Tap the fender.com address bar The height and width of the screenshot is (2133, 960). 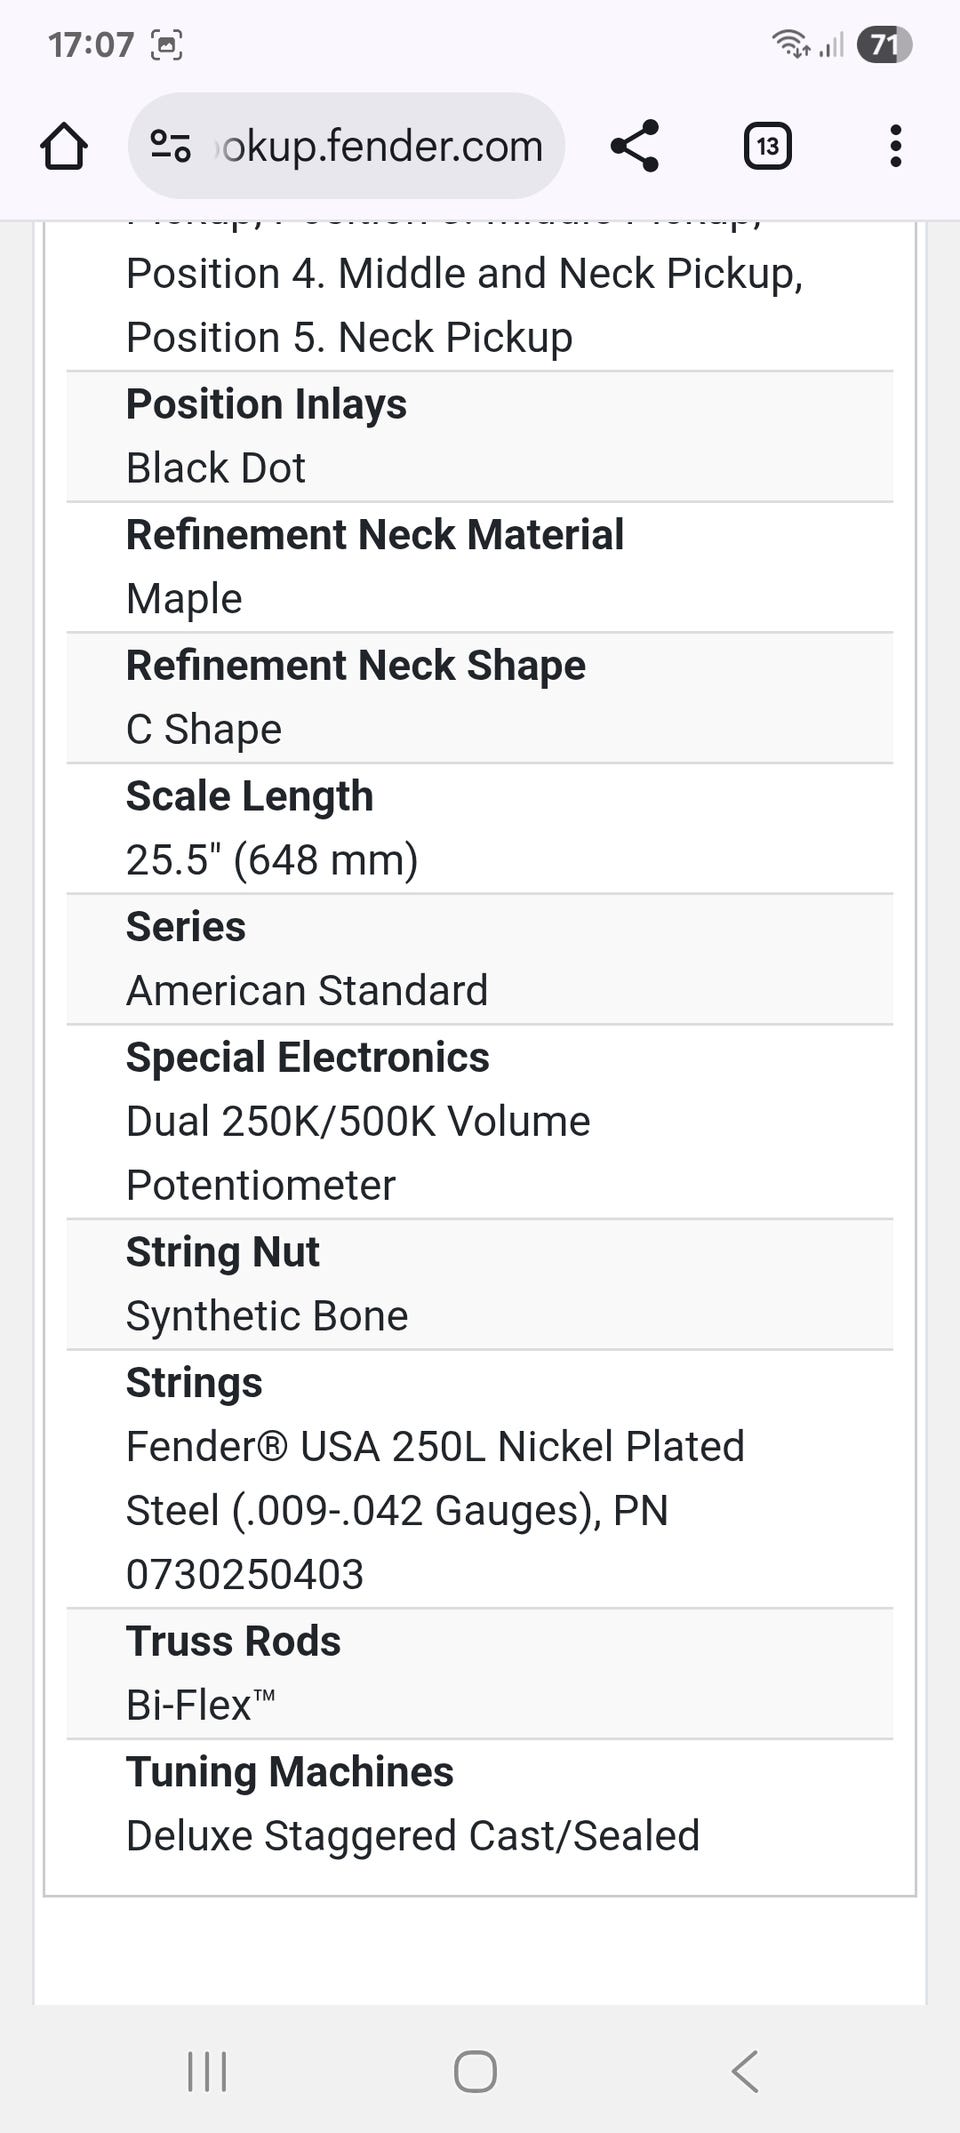[x=380, y=147]
